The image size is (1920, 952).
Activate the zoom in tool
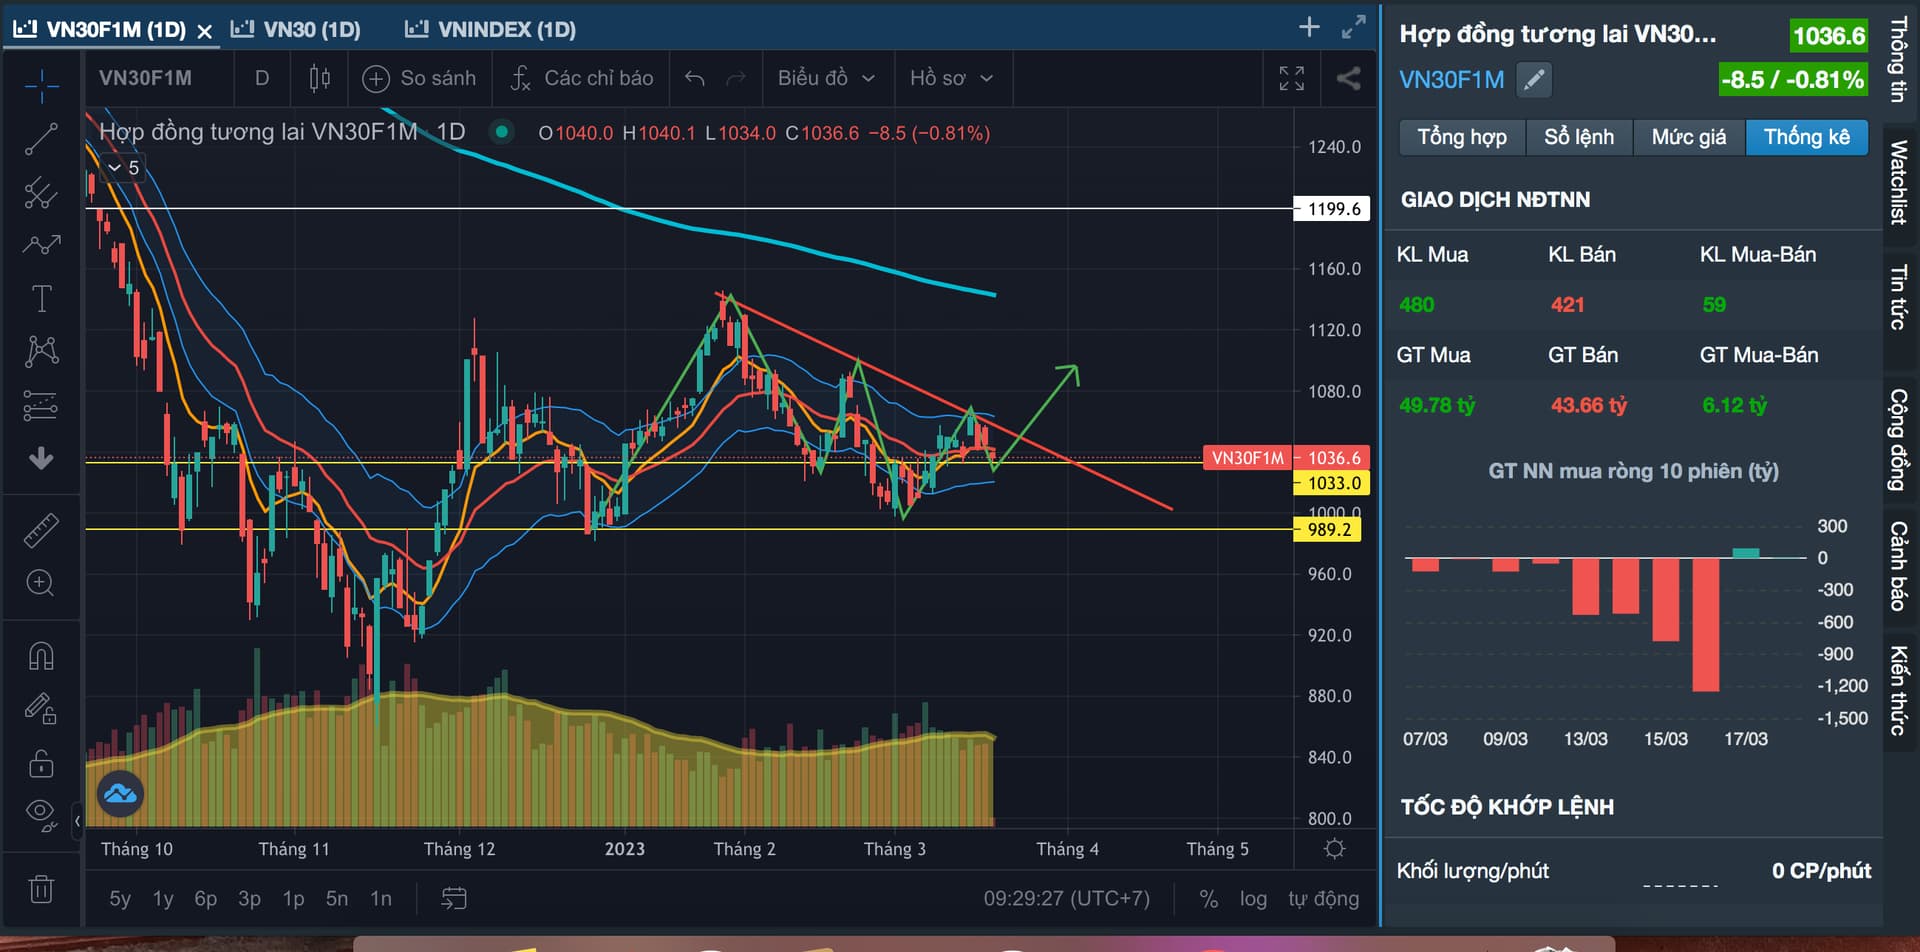tap(41, 583)
